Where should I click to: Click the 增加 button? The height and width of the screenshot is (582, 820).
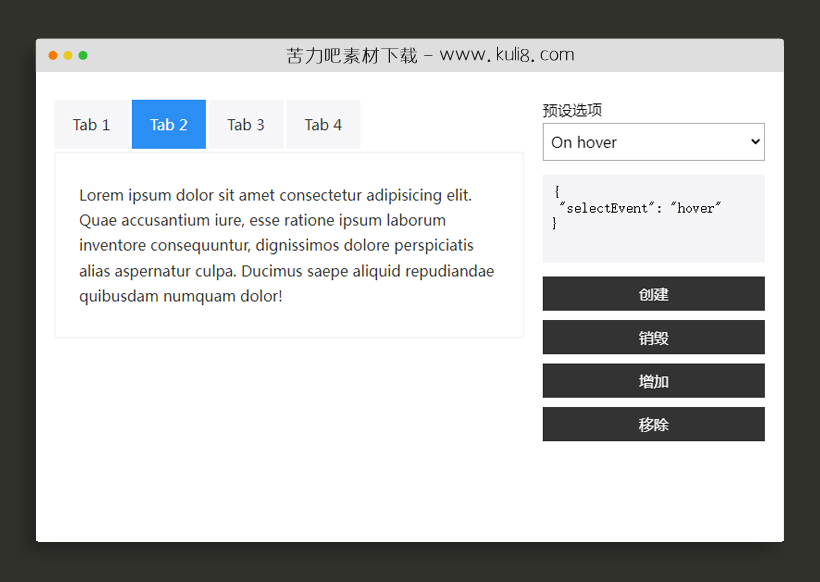[653, 381]
